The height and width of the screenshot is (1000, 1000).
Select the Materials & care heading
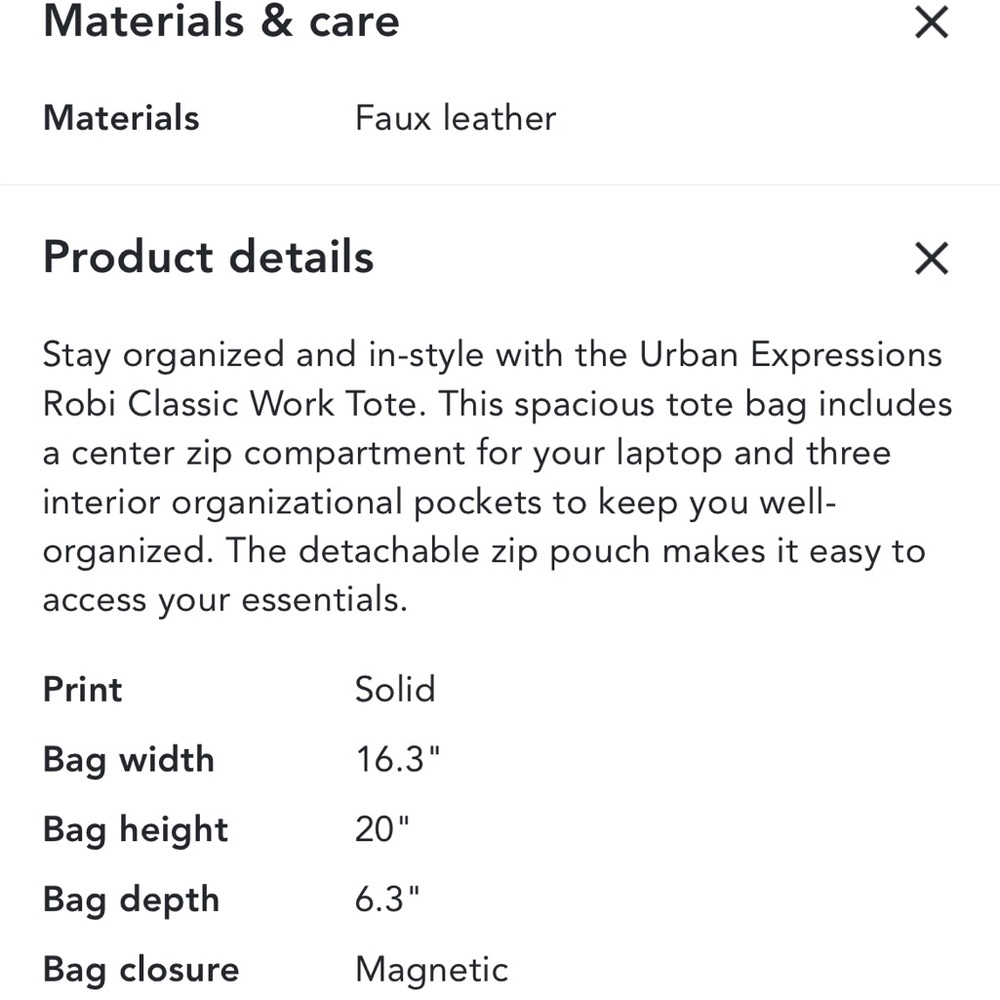coord(221,22)
